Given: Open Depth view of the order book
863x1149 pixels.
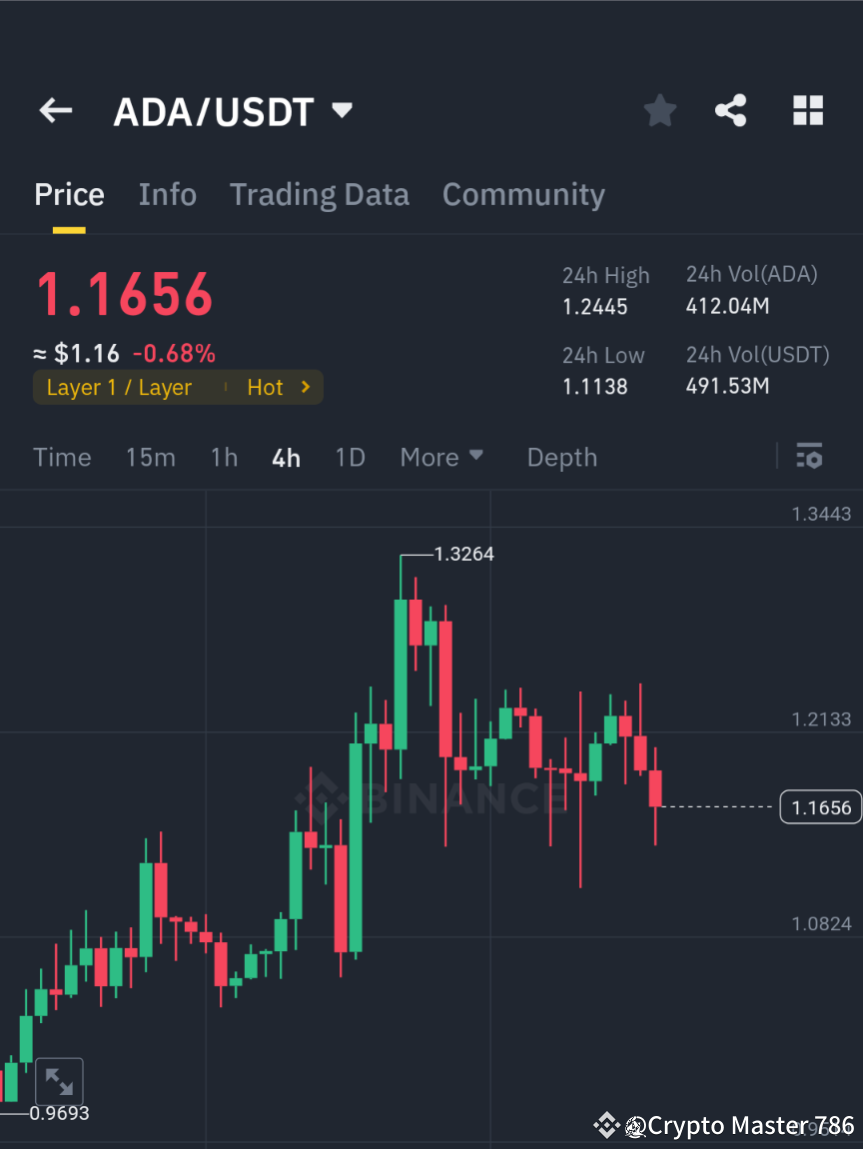Looking at the screenshot, I should pos(561,456).
